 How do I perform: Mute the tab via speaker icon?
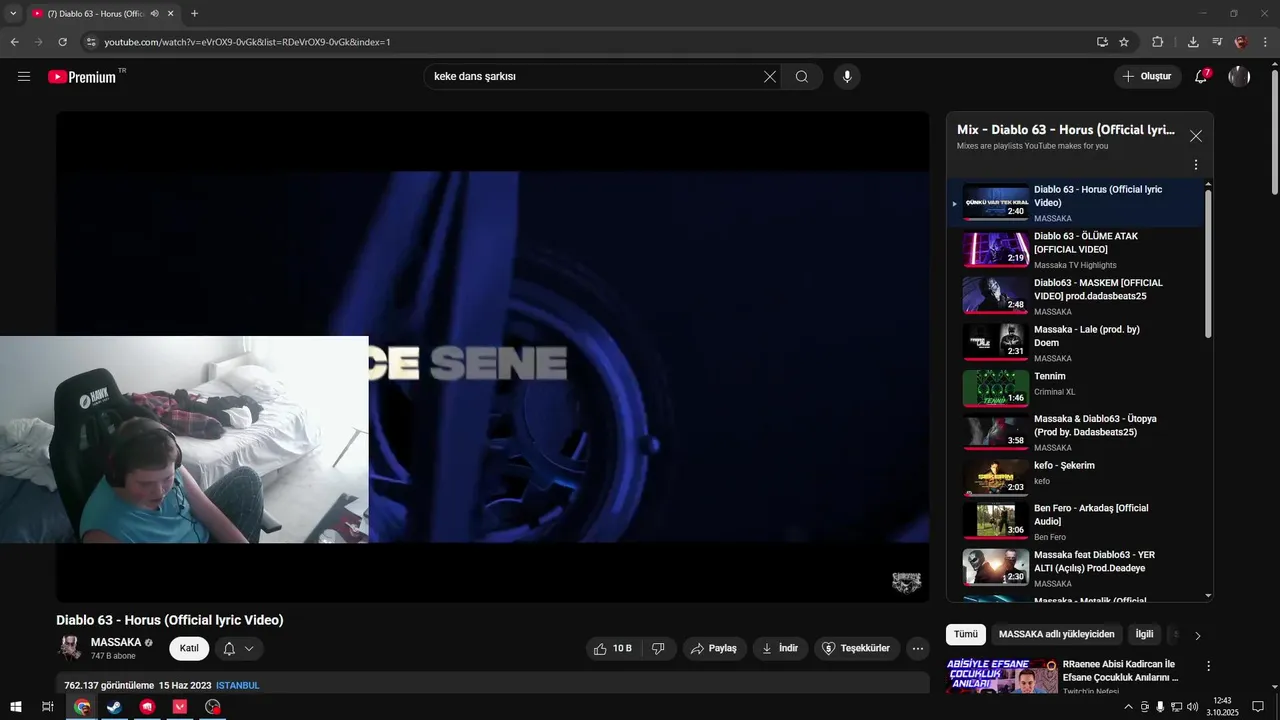[x=154, y=14]
